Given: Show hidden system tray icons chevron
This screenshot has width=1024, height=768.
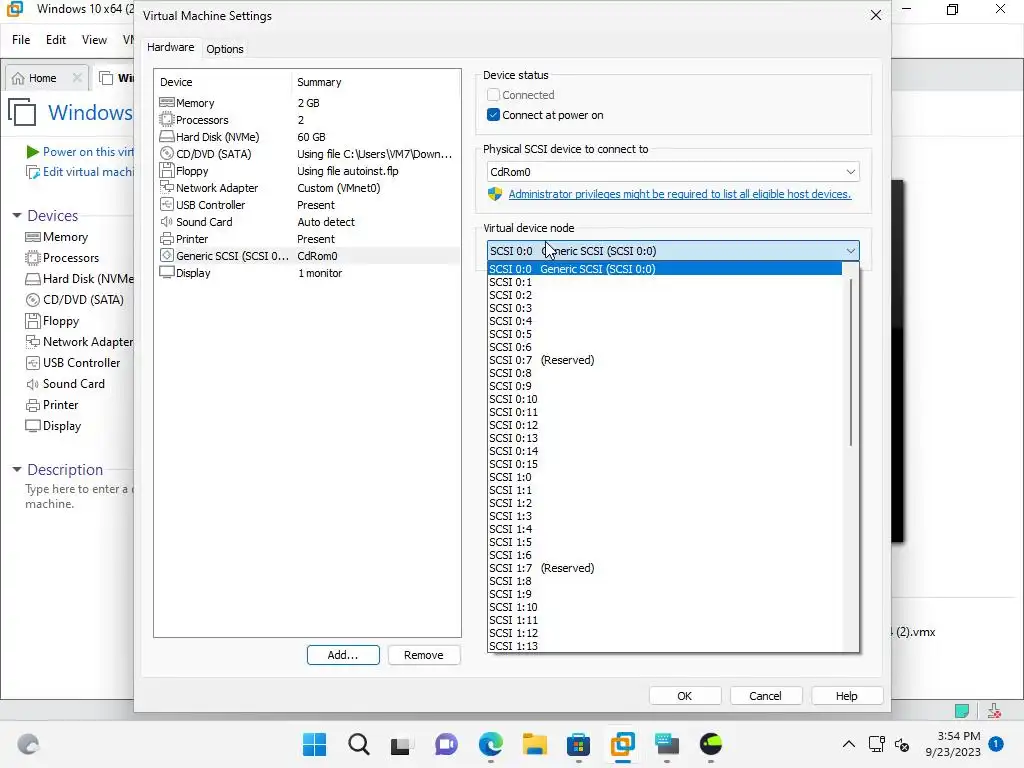Looking at the screenshot, I should (848, 744).
